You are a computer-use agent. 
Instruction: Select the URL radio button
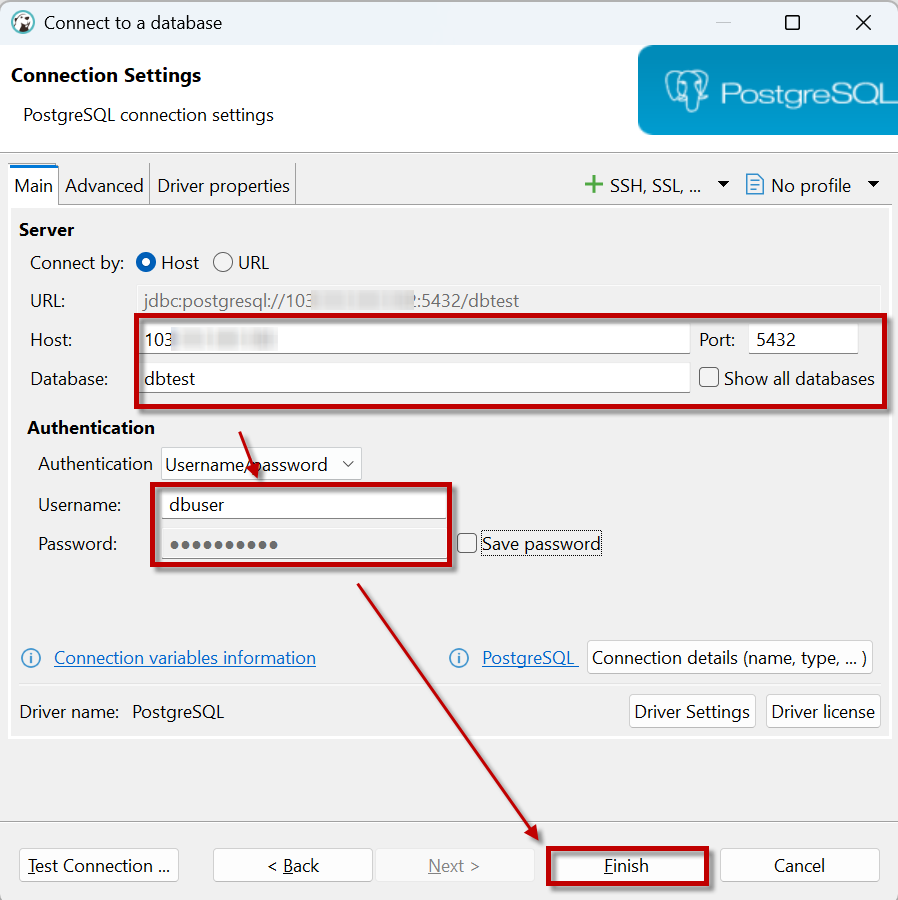(x=223, y=263)
